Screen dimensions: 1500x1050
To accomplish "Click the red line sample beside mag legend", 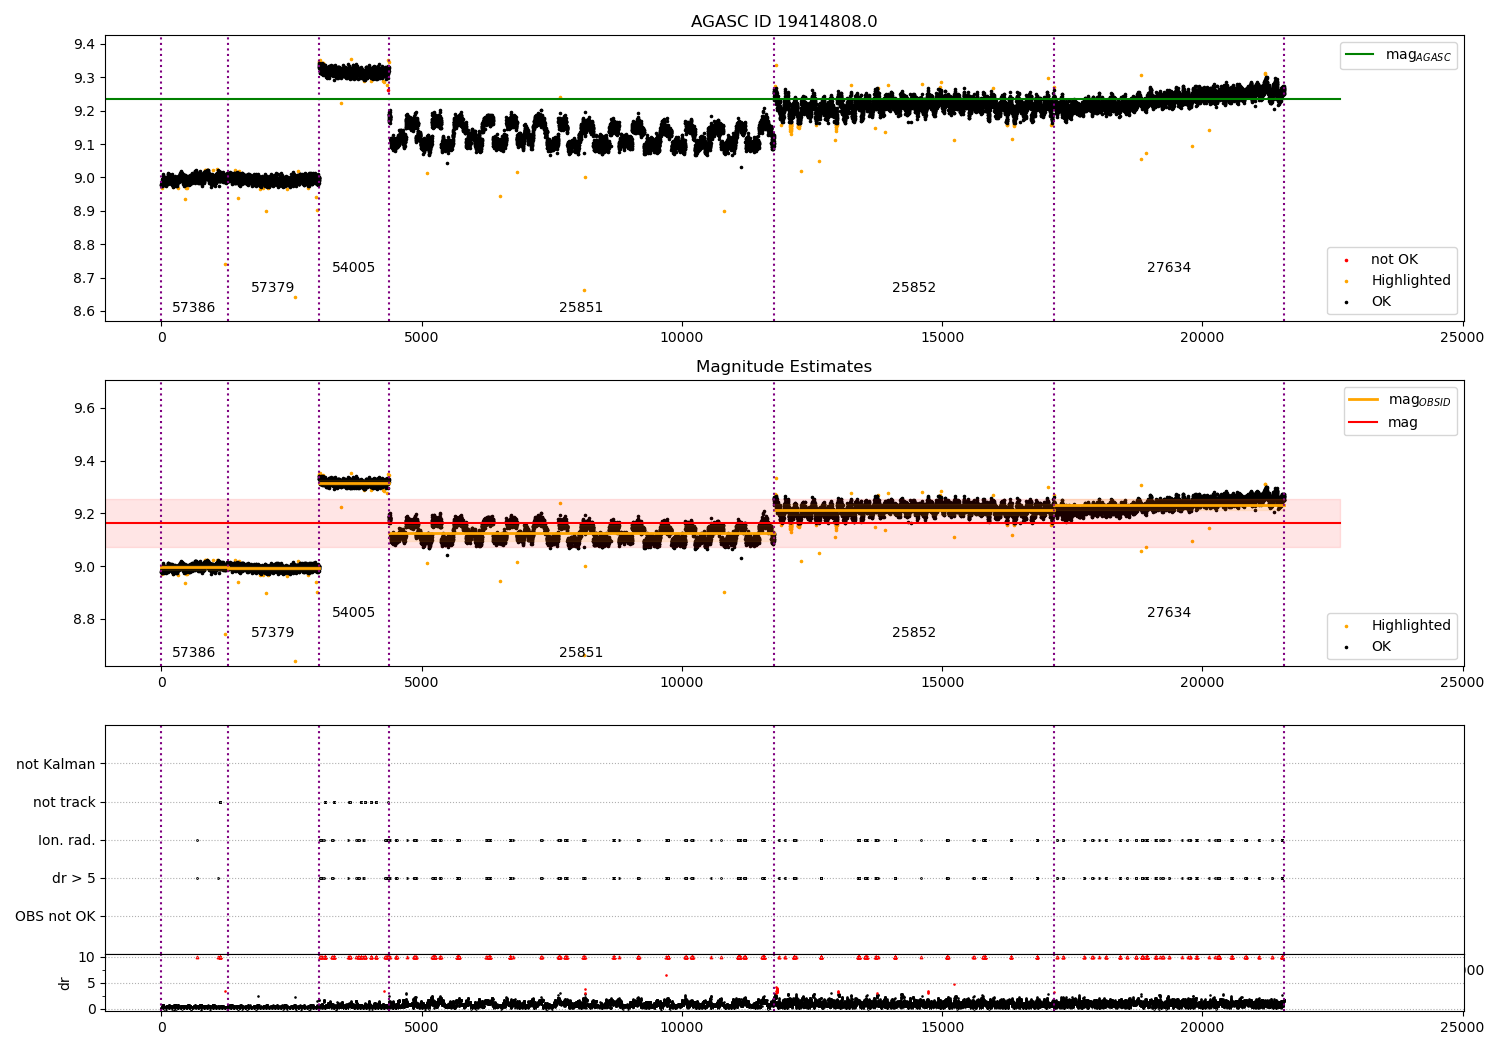I will (x=1363, y=423).
